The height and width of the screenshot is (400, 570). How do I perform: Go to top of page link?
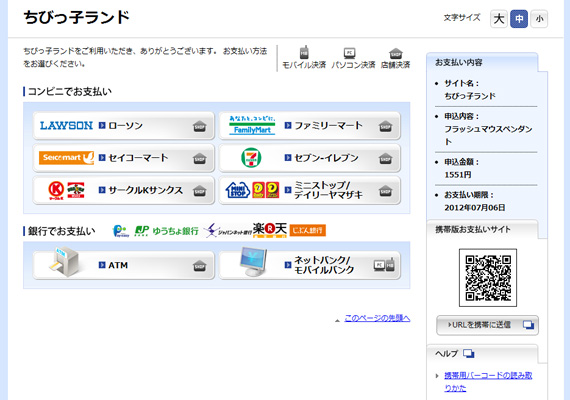377,318
